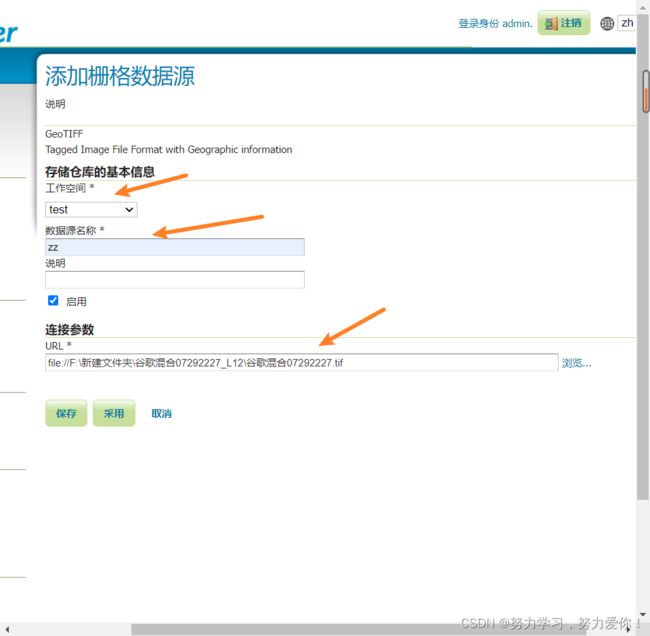Click the 浏览... browse link
Image resolution: width=650 pixels, height=636 pixels.
[576, 363]
